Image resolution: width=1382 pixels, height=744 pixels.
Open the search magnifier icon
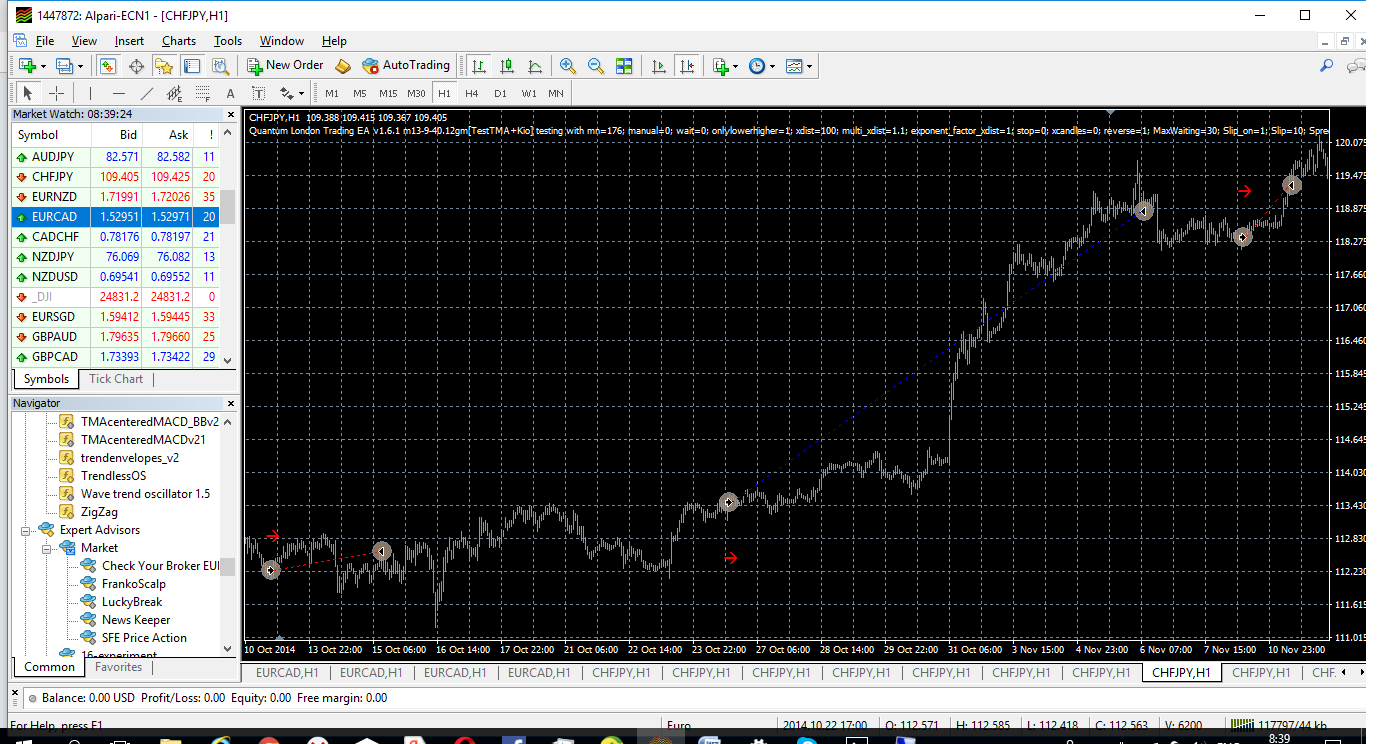[x=1327, y=66]
